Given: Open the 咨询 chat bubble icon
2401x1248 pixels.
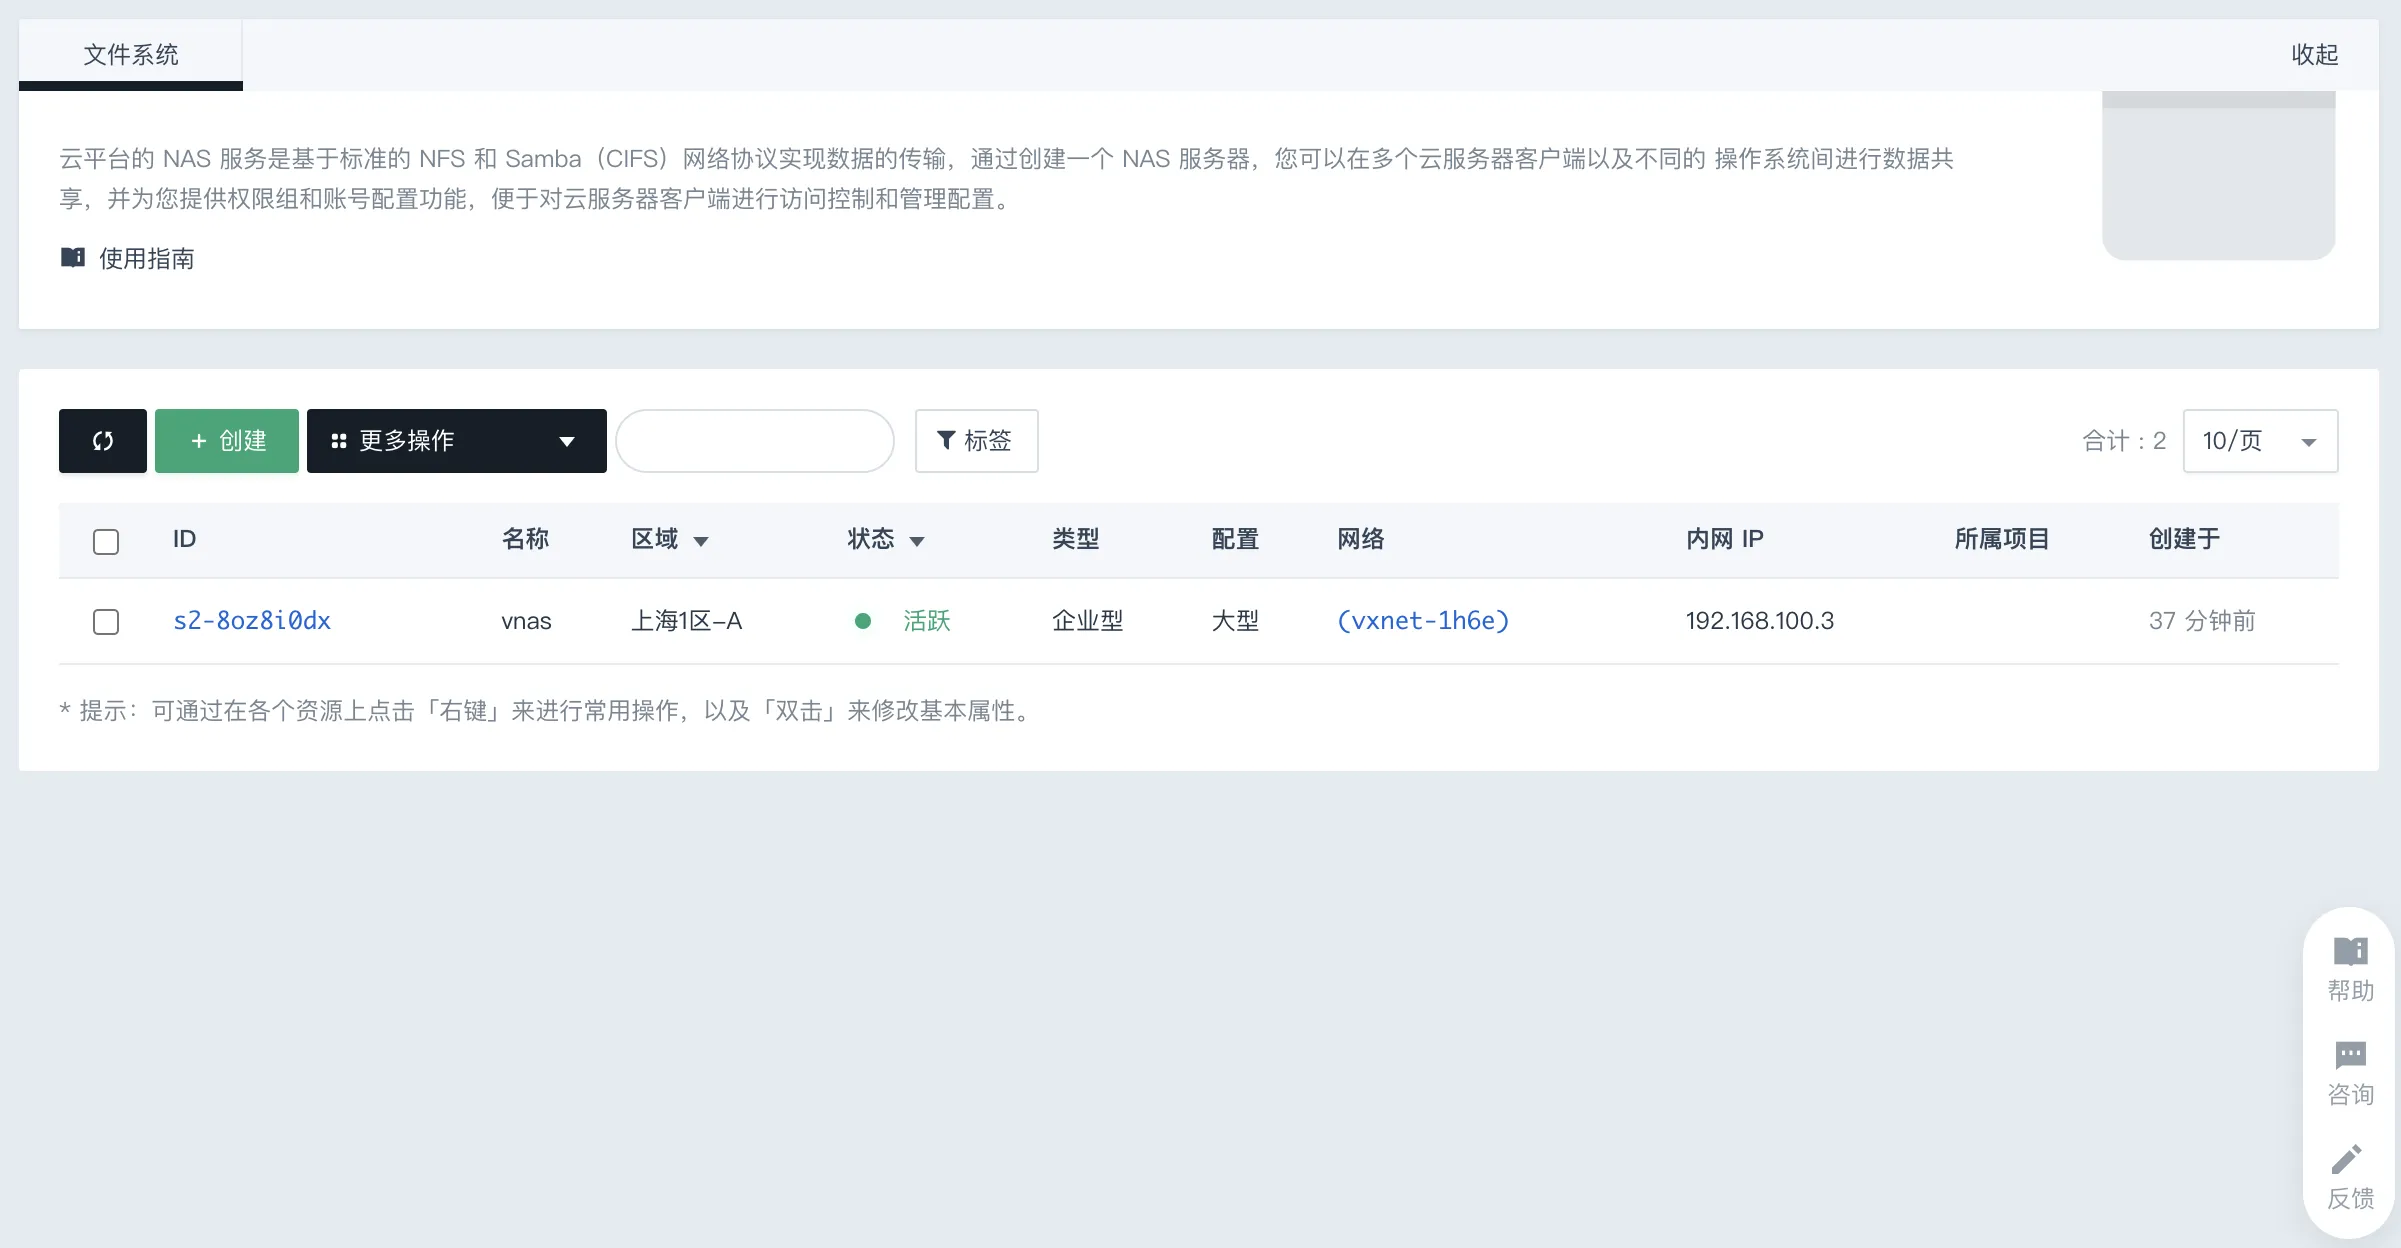Looking at the screenshot, I should (2350, 1055).
